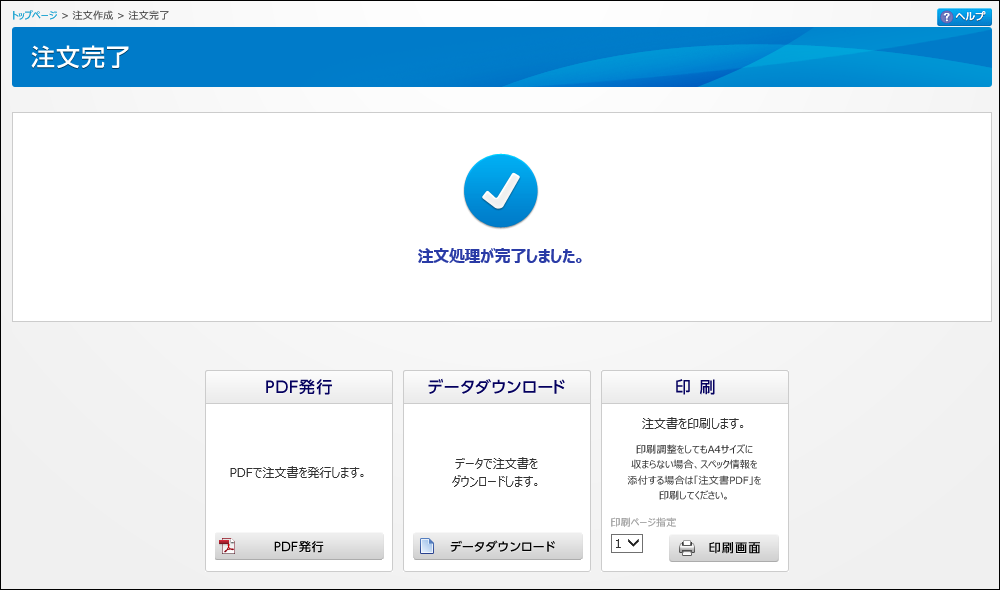The height and width of the screenshot is (590, 1000).
Task: Click the question mark help icon
Action: point(946,17)
